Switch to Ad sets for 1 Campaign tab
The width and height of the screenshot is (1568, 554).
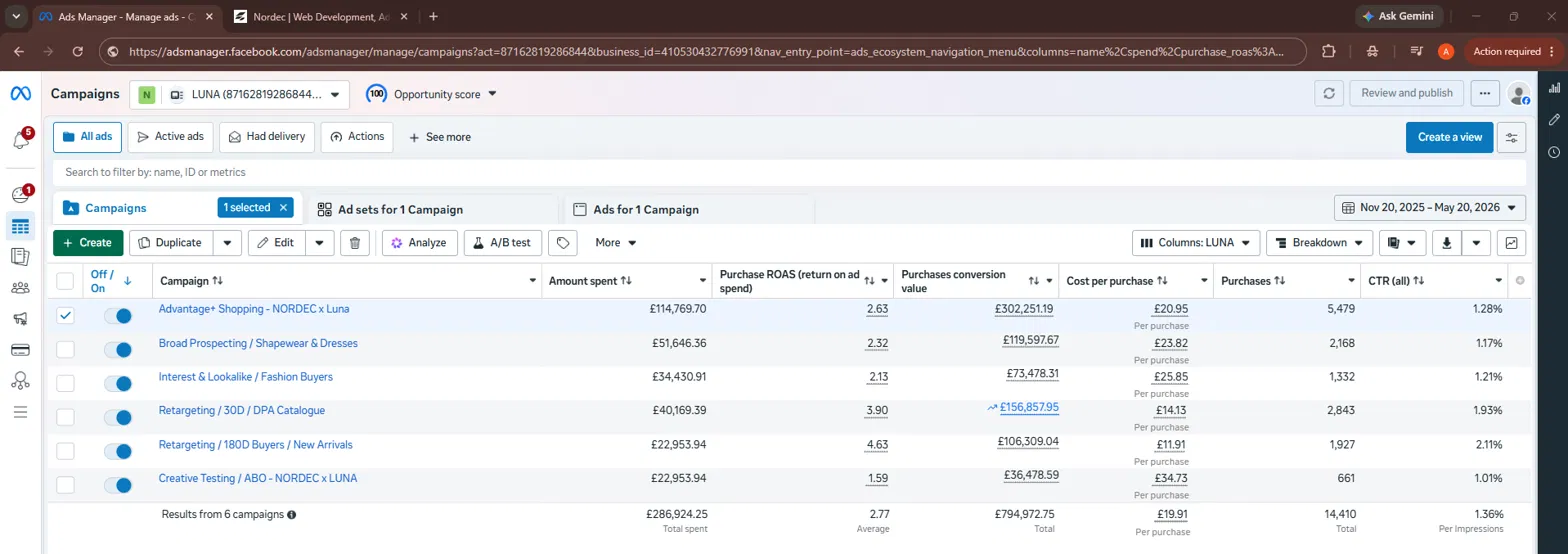coord(432,209)
